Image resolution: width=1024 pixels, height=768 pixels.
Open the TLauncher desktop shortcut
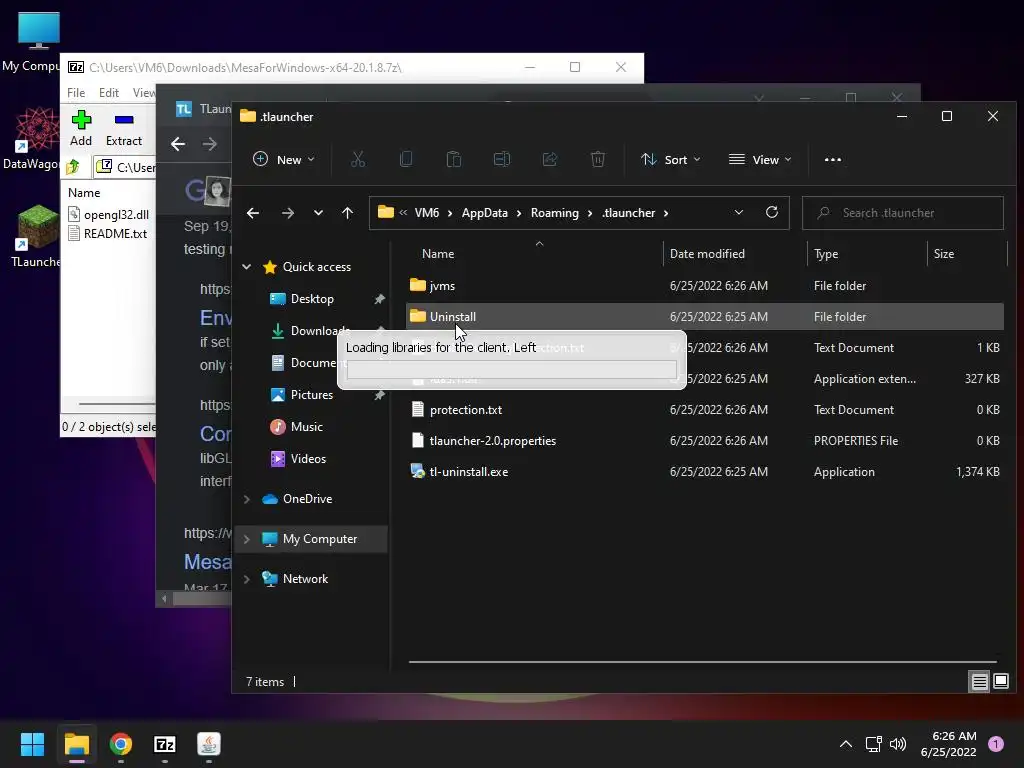tap(36, 236)
